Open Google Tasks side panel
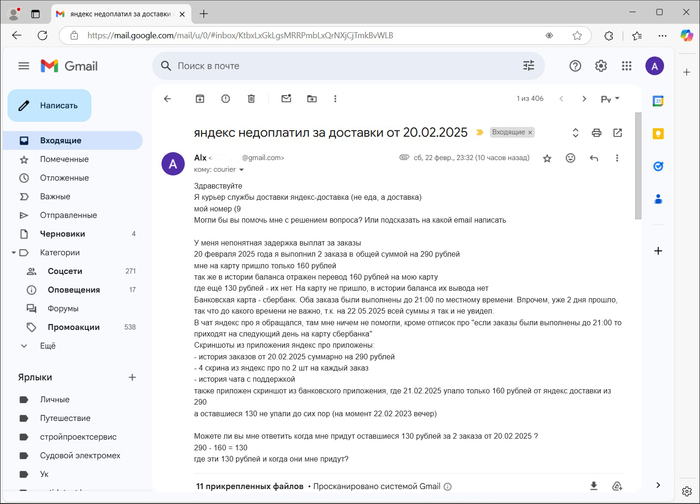Image resolution: width=700 pixels, height=504 pixels. tap(658, 167)
